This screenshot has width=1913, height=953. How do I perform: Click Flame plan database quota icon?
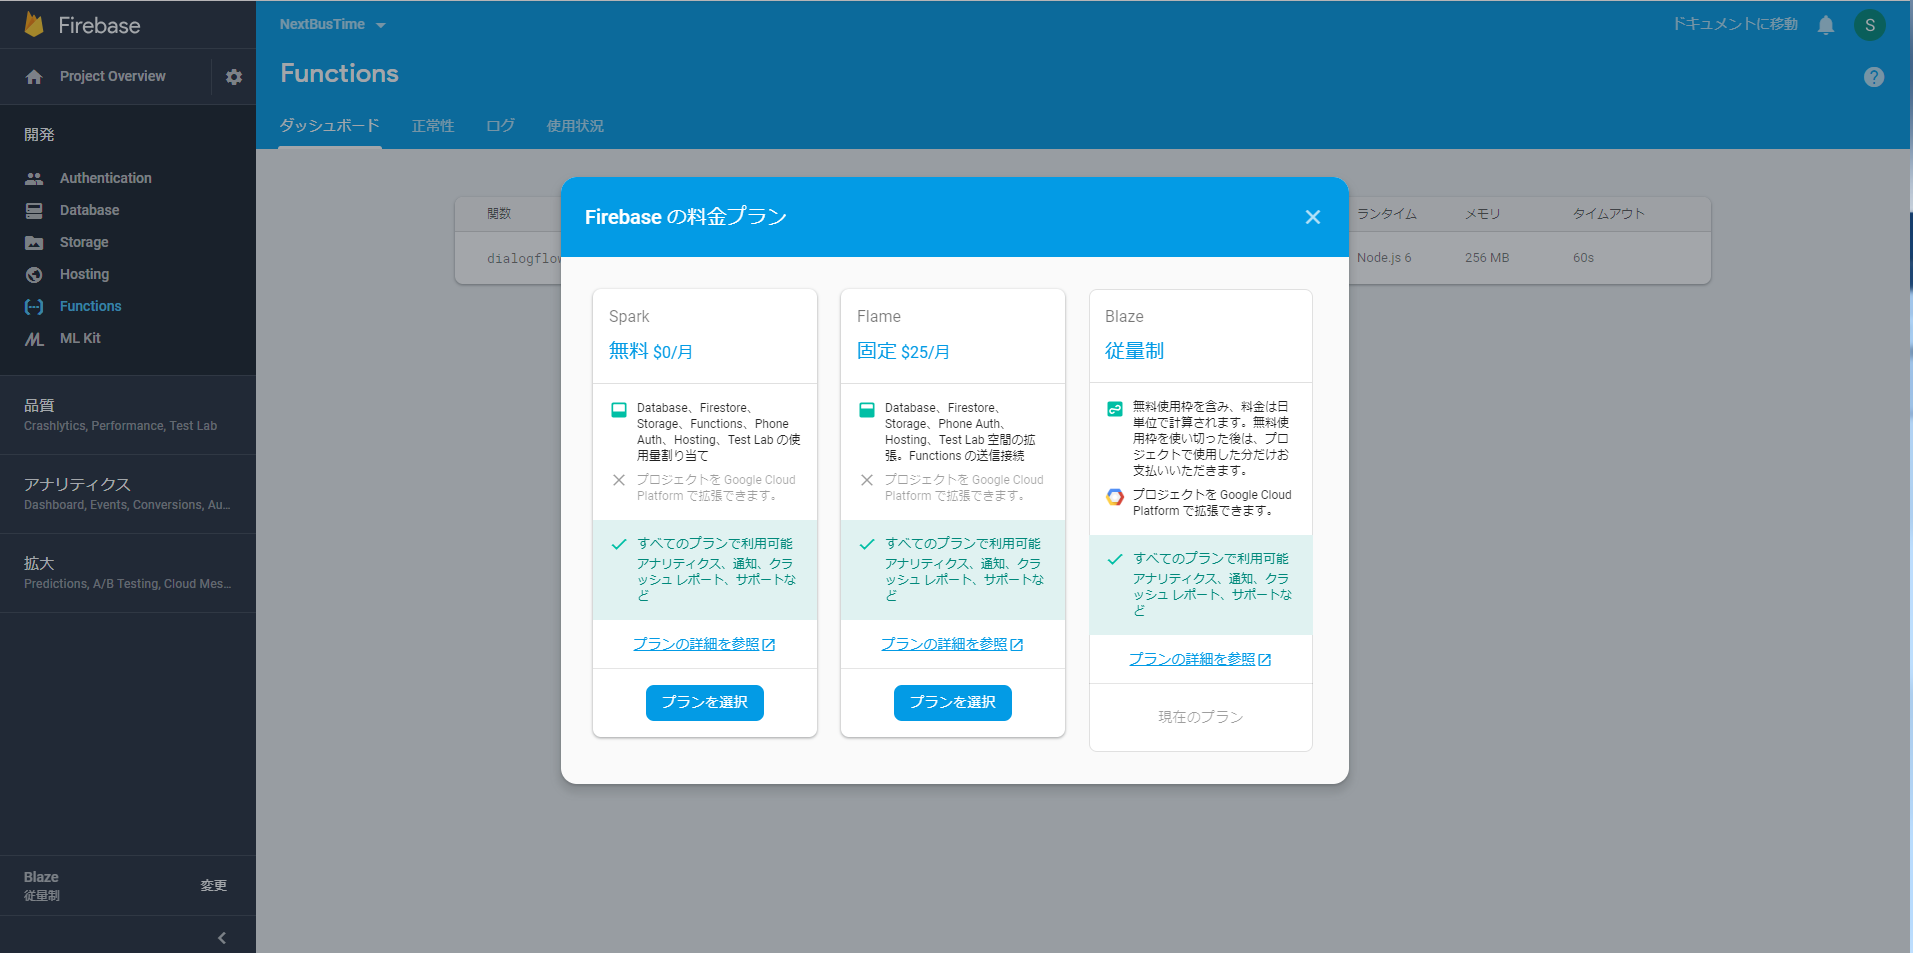point(867,409)
